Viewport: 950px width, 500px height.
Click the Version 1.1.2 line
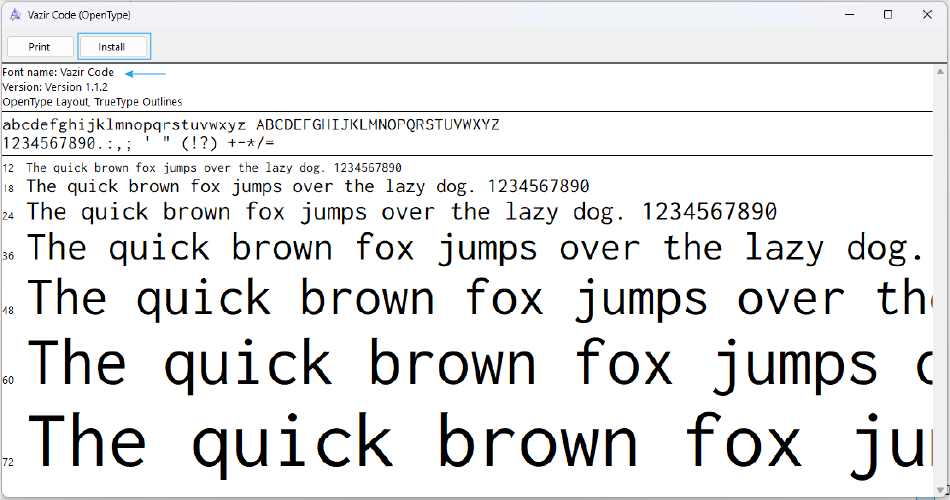pyautogui.click(x=55, y=87)
